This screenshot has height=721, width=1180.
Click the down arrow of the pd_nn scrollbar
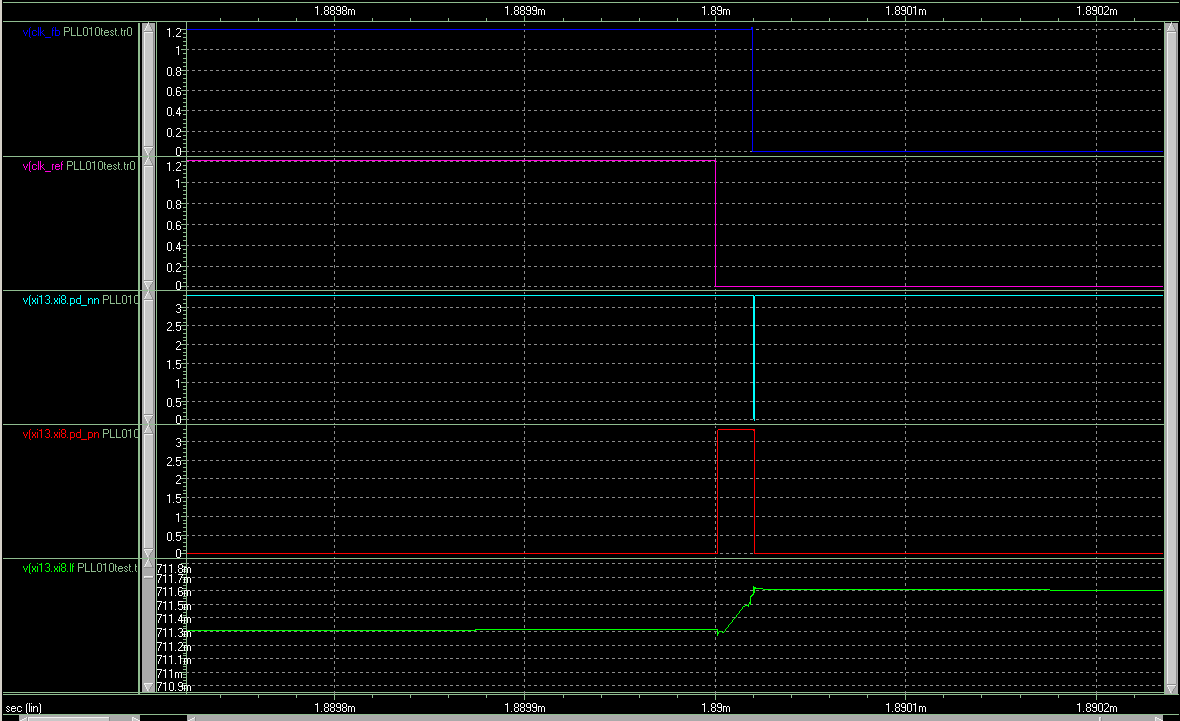pos(148,419)
